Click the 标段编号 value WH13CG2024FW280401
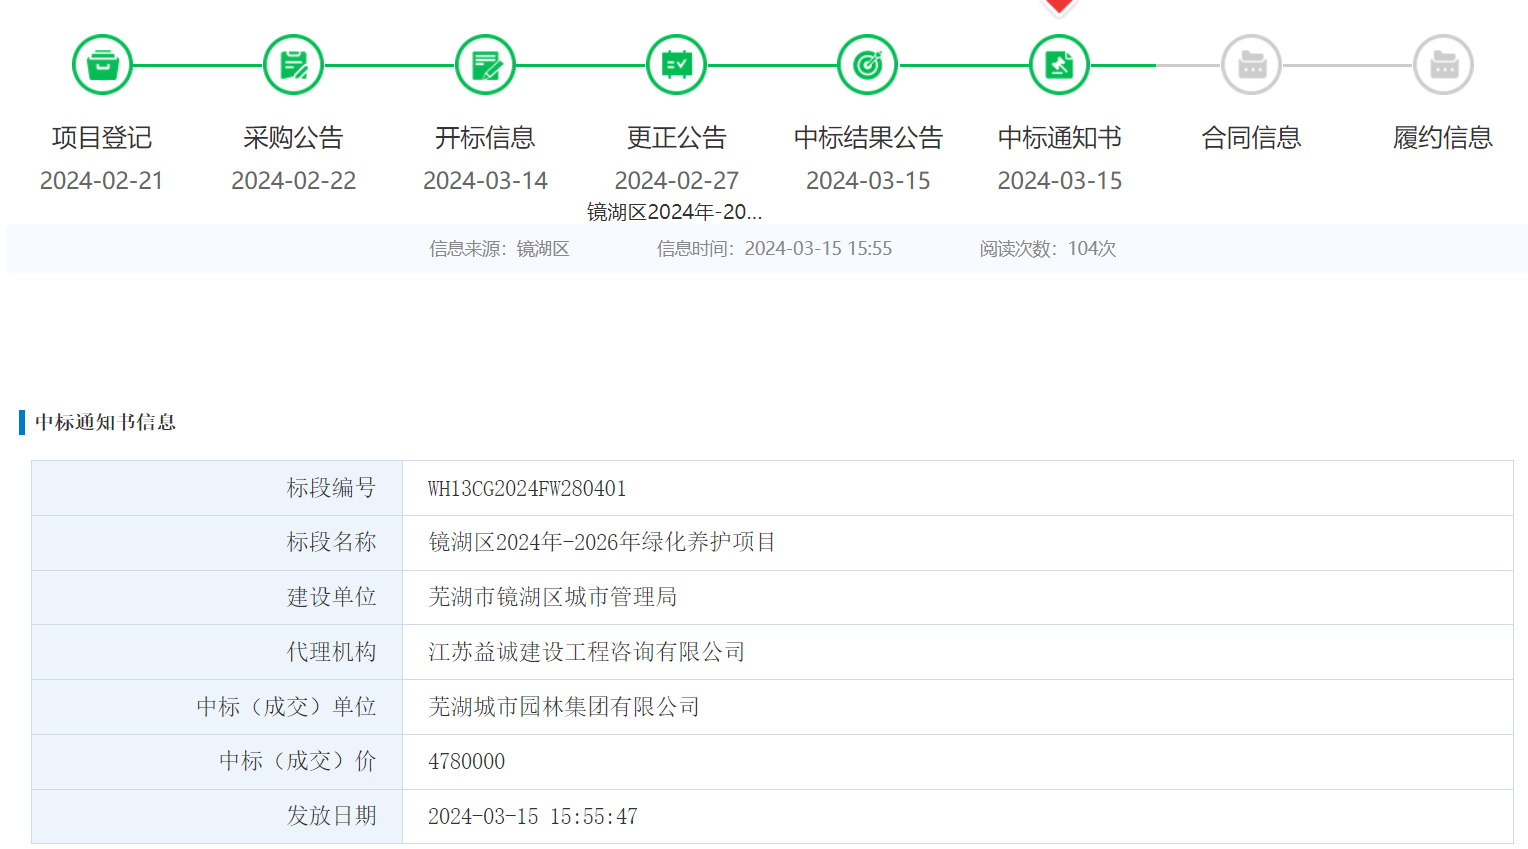Image resolution: width=1528 pixels, height=849 pixels. point(527,489)
